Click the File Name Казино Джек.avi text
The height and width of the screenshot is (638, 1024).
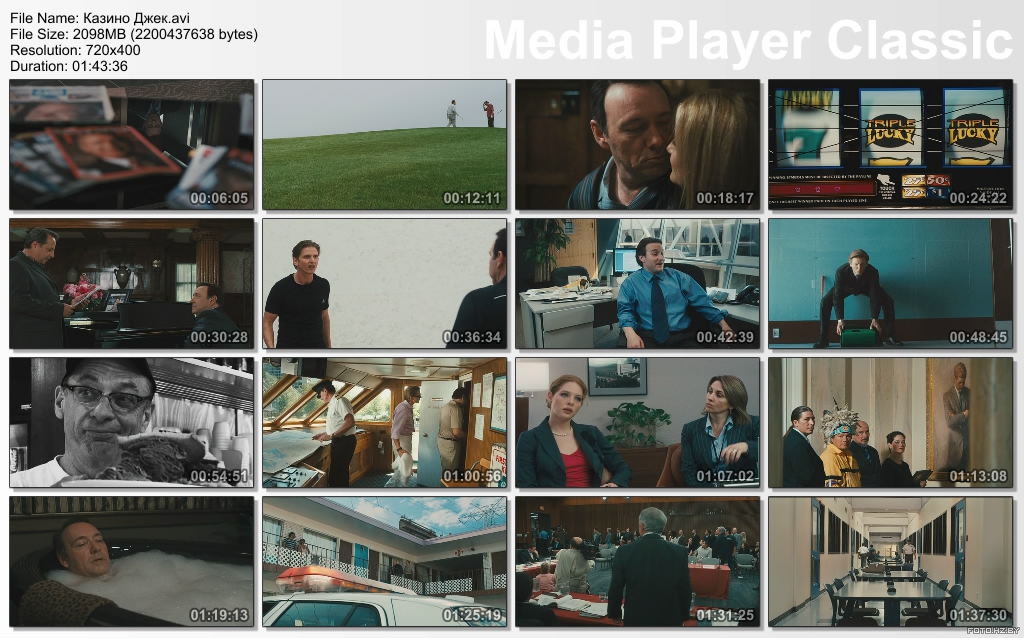coord(100,18)
